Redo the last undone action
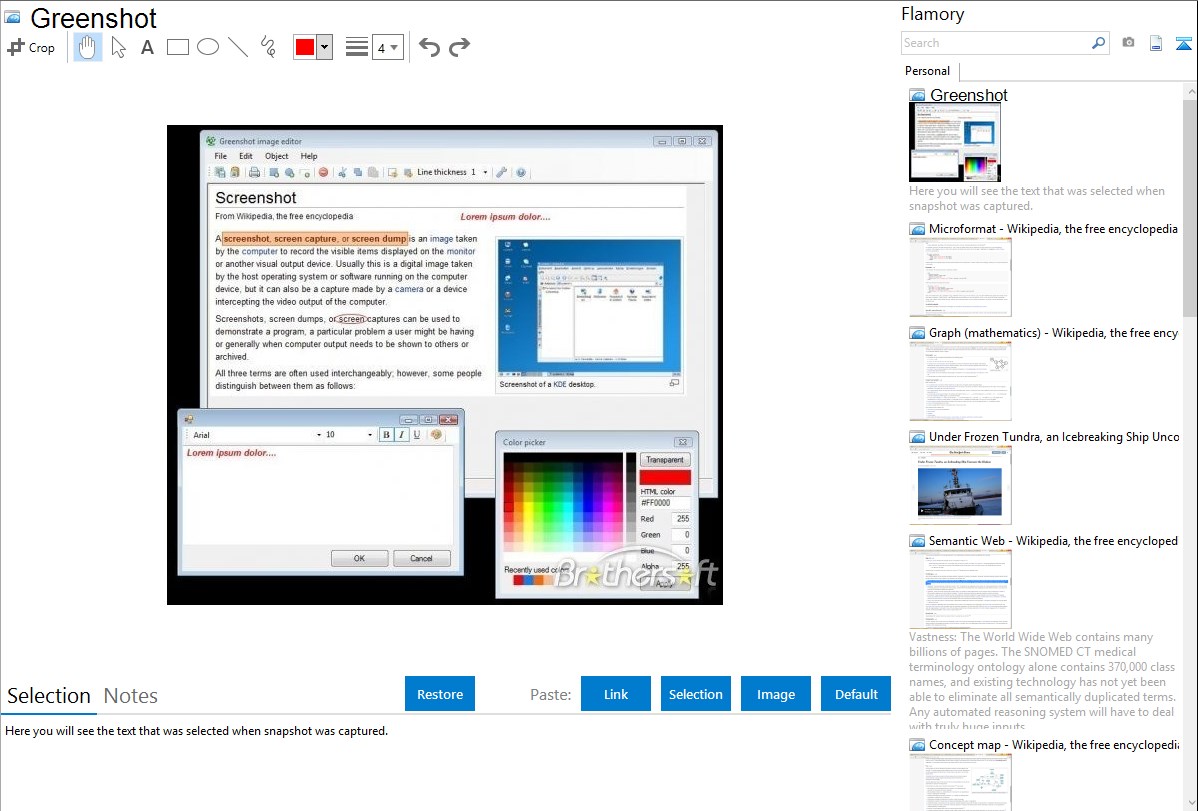Screen dimensions: 1198x811 [x=459, y=47]
